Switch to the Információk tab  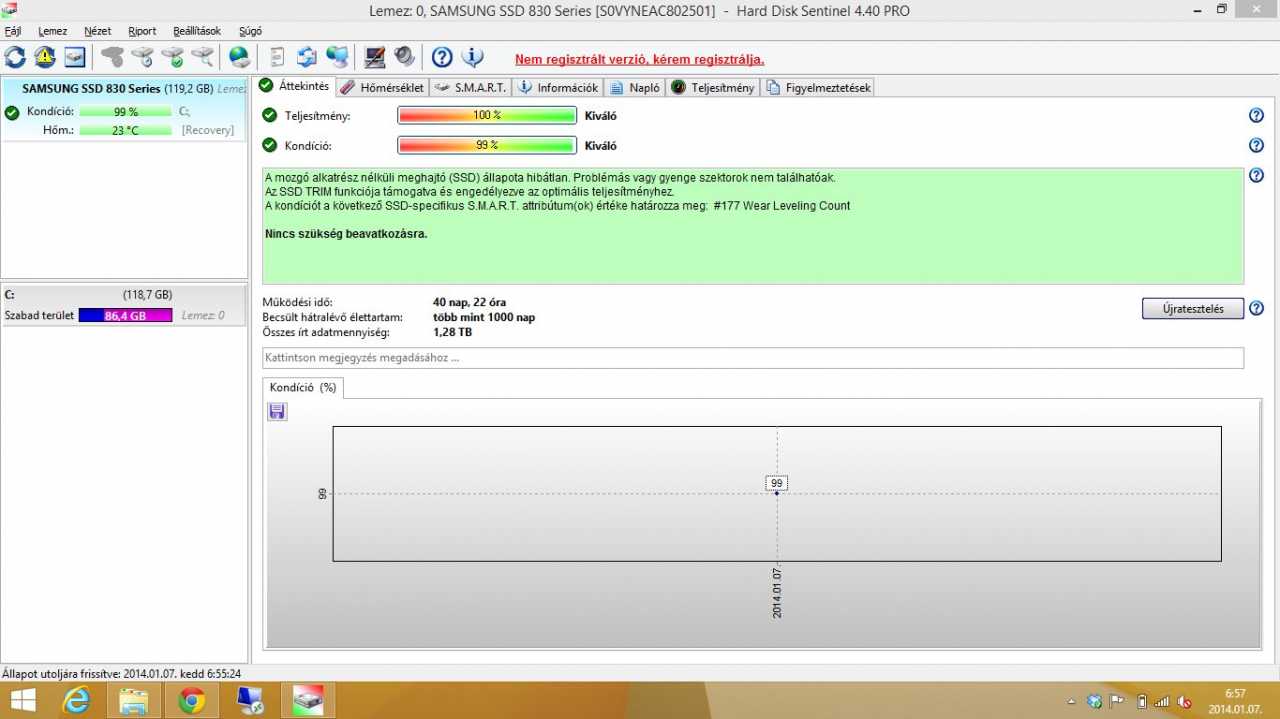pos(557,88)
